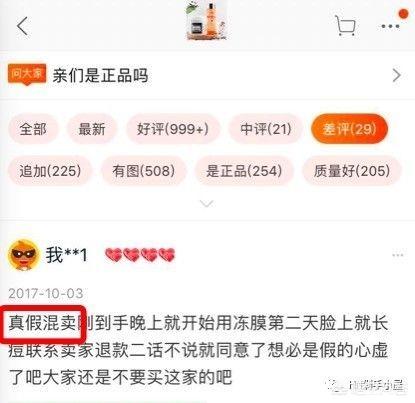Click the reviewer avatar of 我**1
The height and width of the screenshot is (403, 415).
23,255
